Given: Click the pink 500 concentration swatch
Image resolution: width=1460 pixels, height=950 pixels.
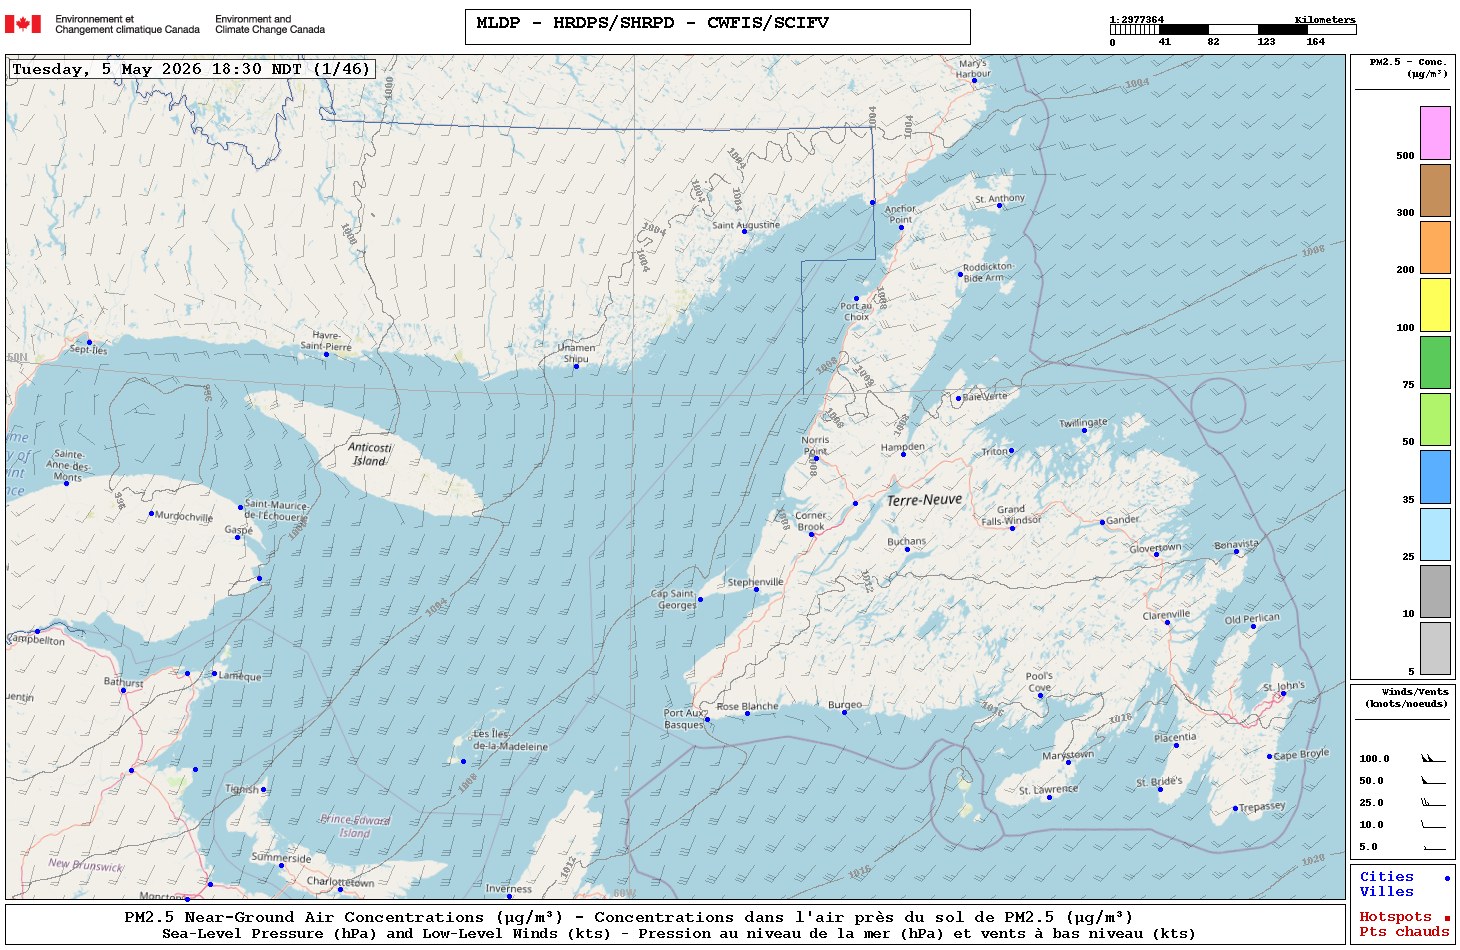Looking at the screenshot, I should click(1435, 133).
